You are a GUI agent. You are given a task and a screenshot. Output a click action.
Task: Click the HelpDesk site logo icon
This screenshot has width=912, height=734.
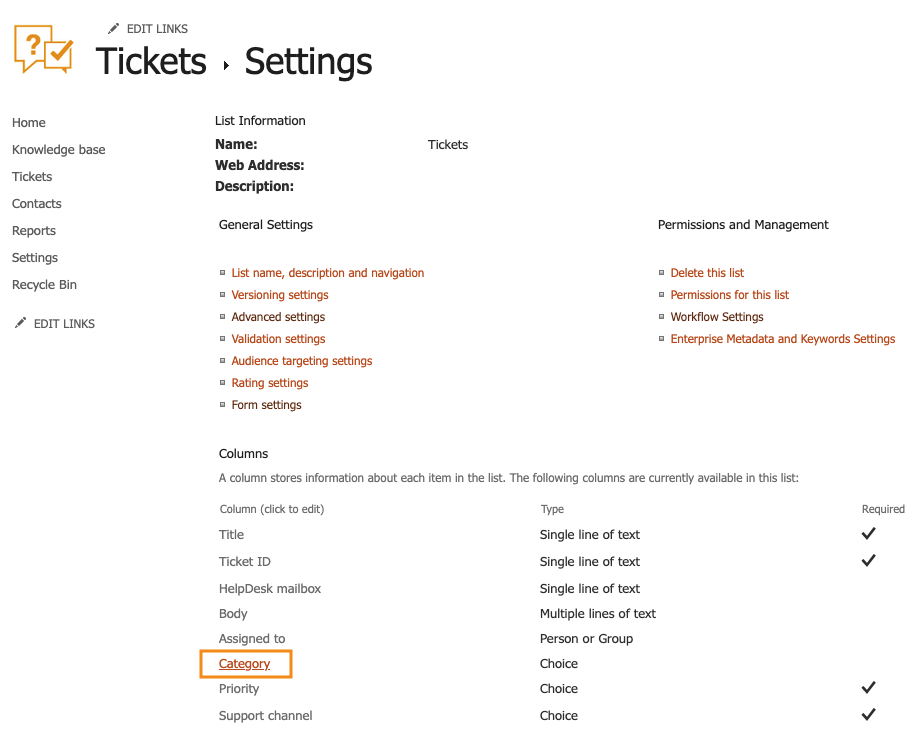[x=44, y=50]
